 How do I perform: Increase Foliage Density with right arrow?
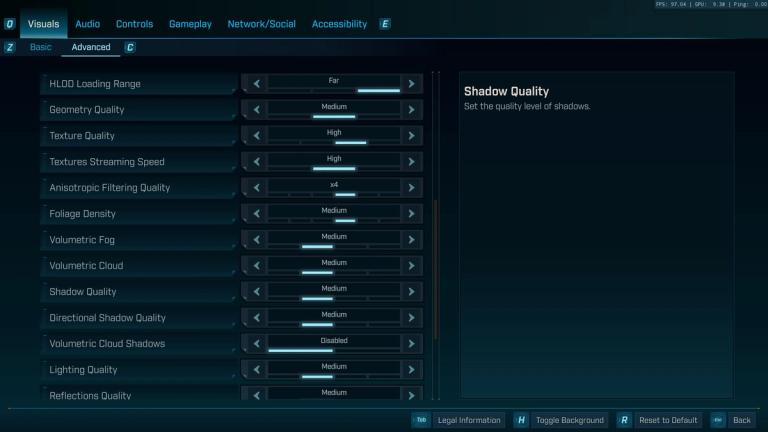[x=411, y=214]
